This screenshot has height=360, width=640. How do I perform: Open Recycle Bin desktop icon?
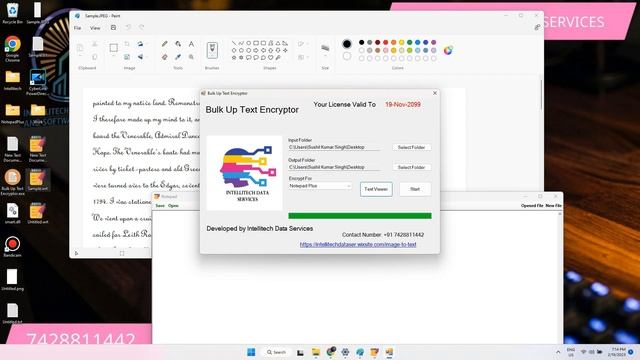(12, 13)
